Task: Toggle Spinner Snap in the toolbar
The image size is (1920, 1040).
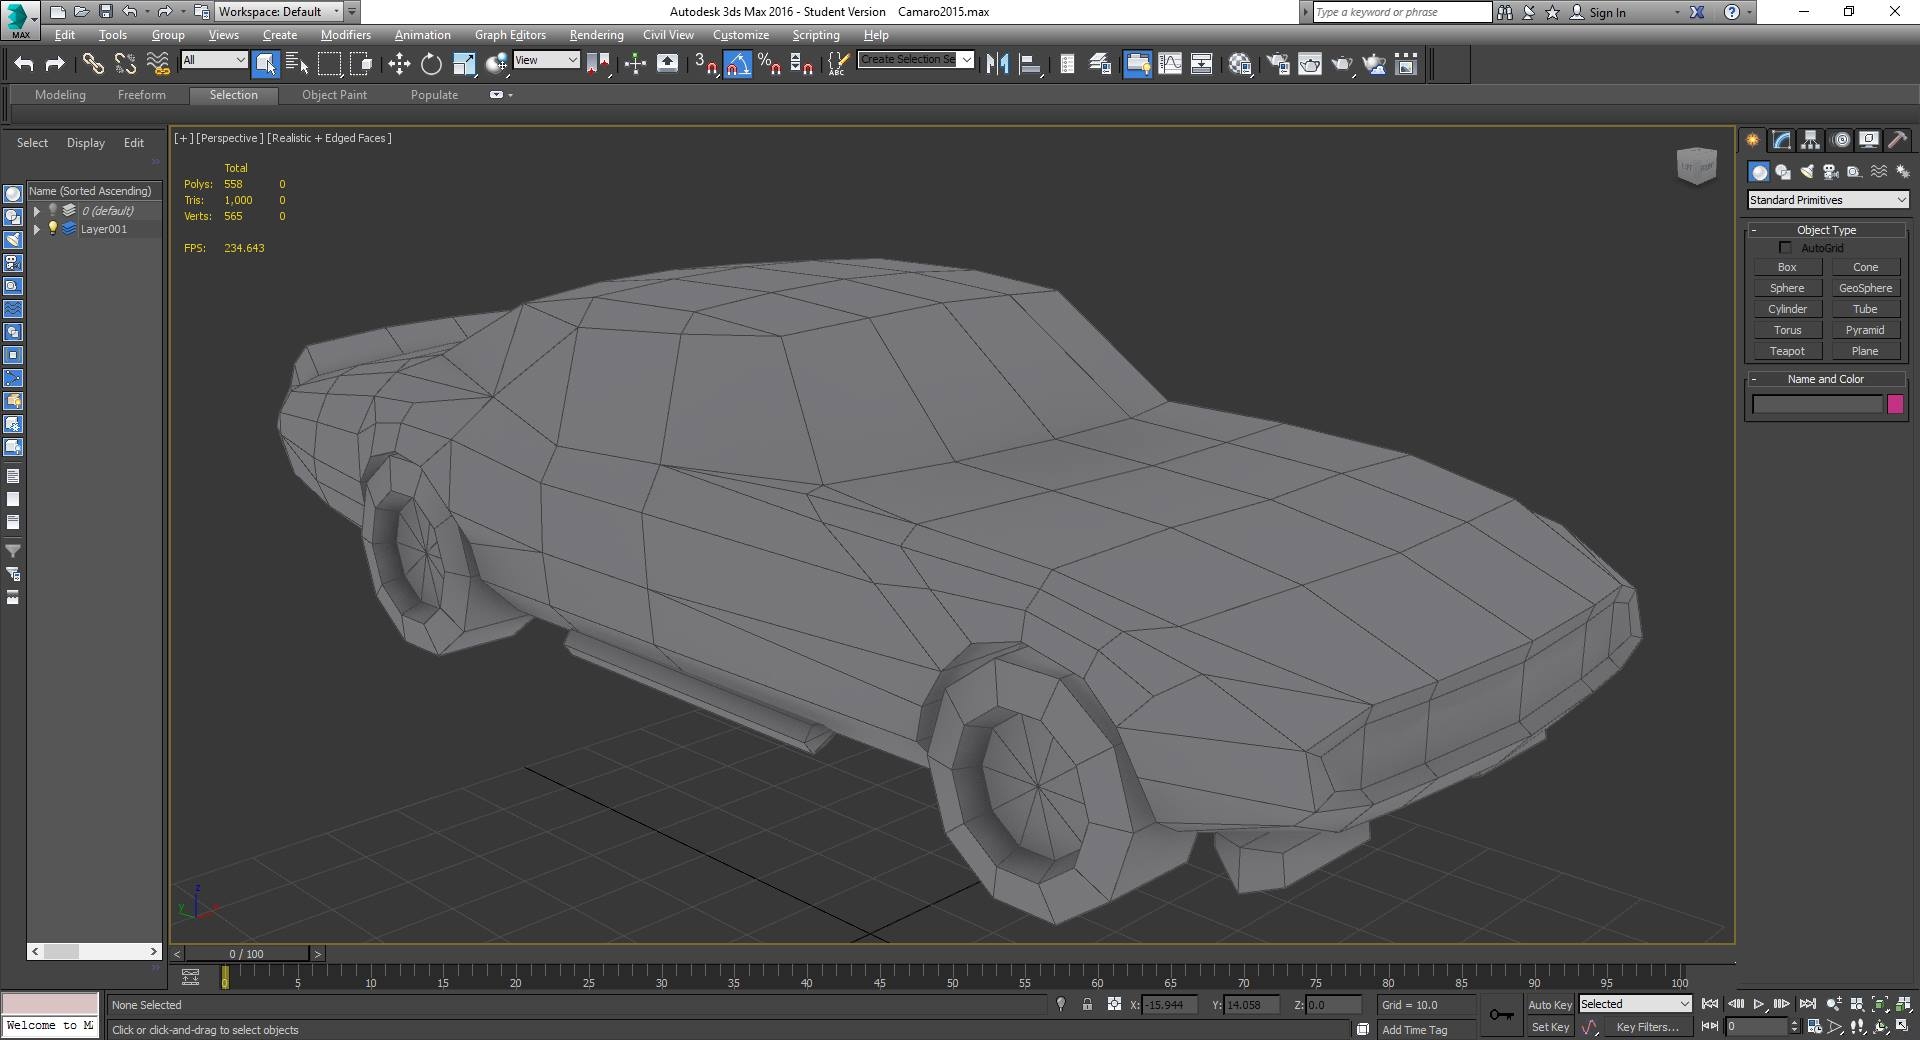Action: pyautogui.click(x=801, y=64)
